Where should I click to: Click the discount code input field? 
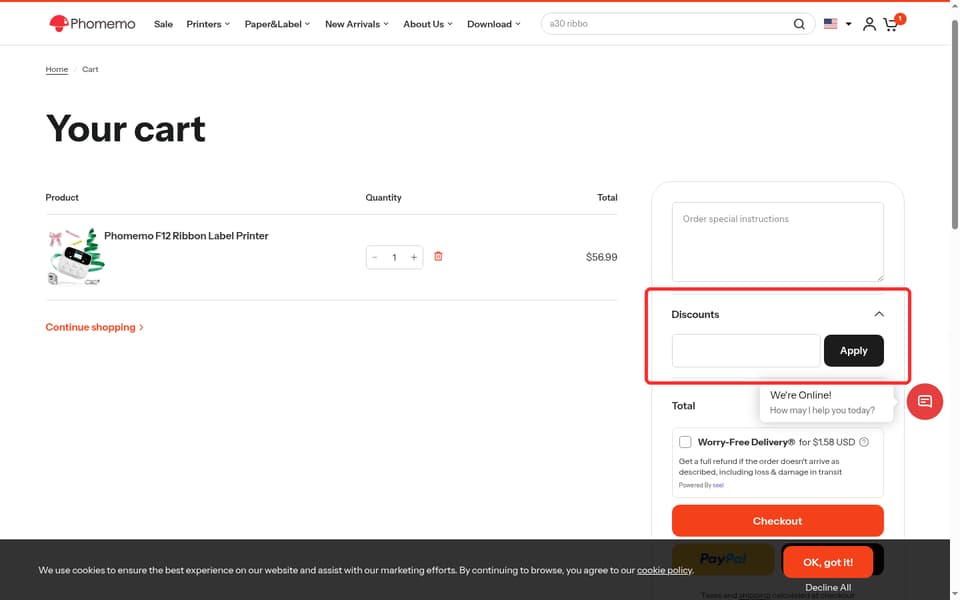point(746,351)
